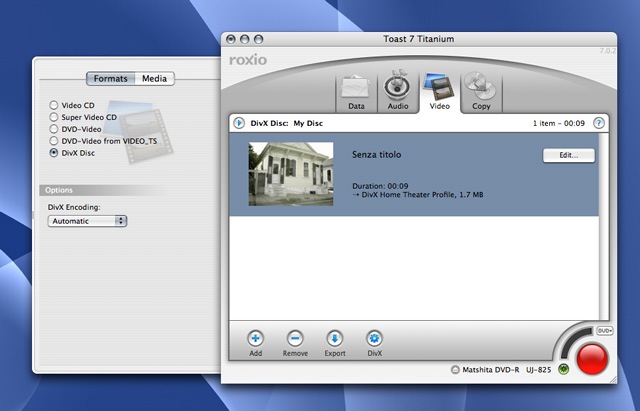Click the eject icon next to Matshita DVD-R

[455, 370]
